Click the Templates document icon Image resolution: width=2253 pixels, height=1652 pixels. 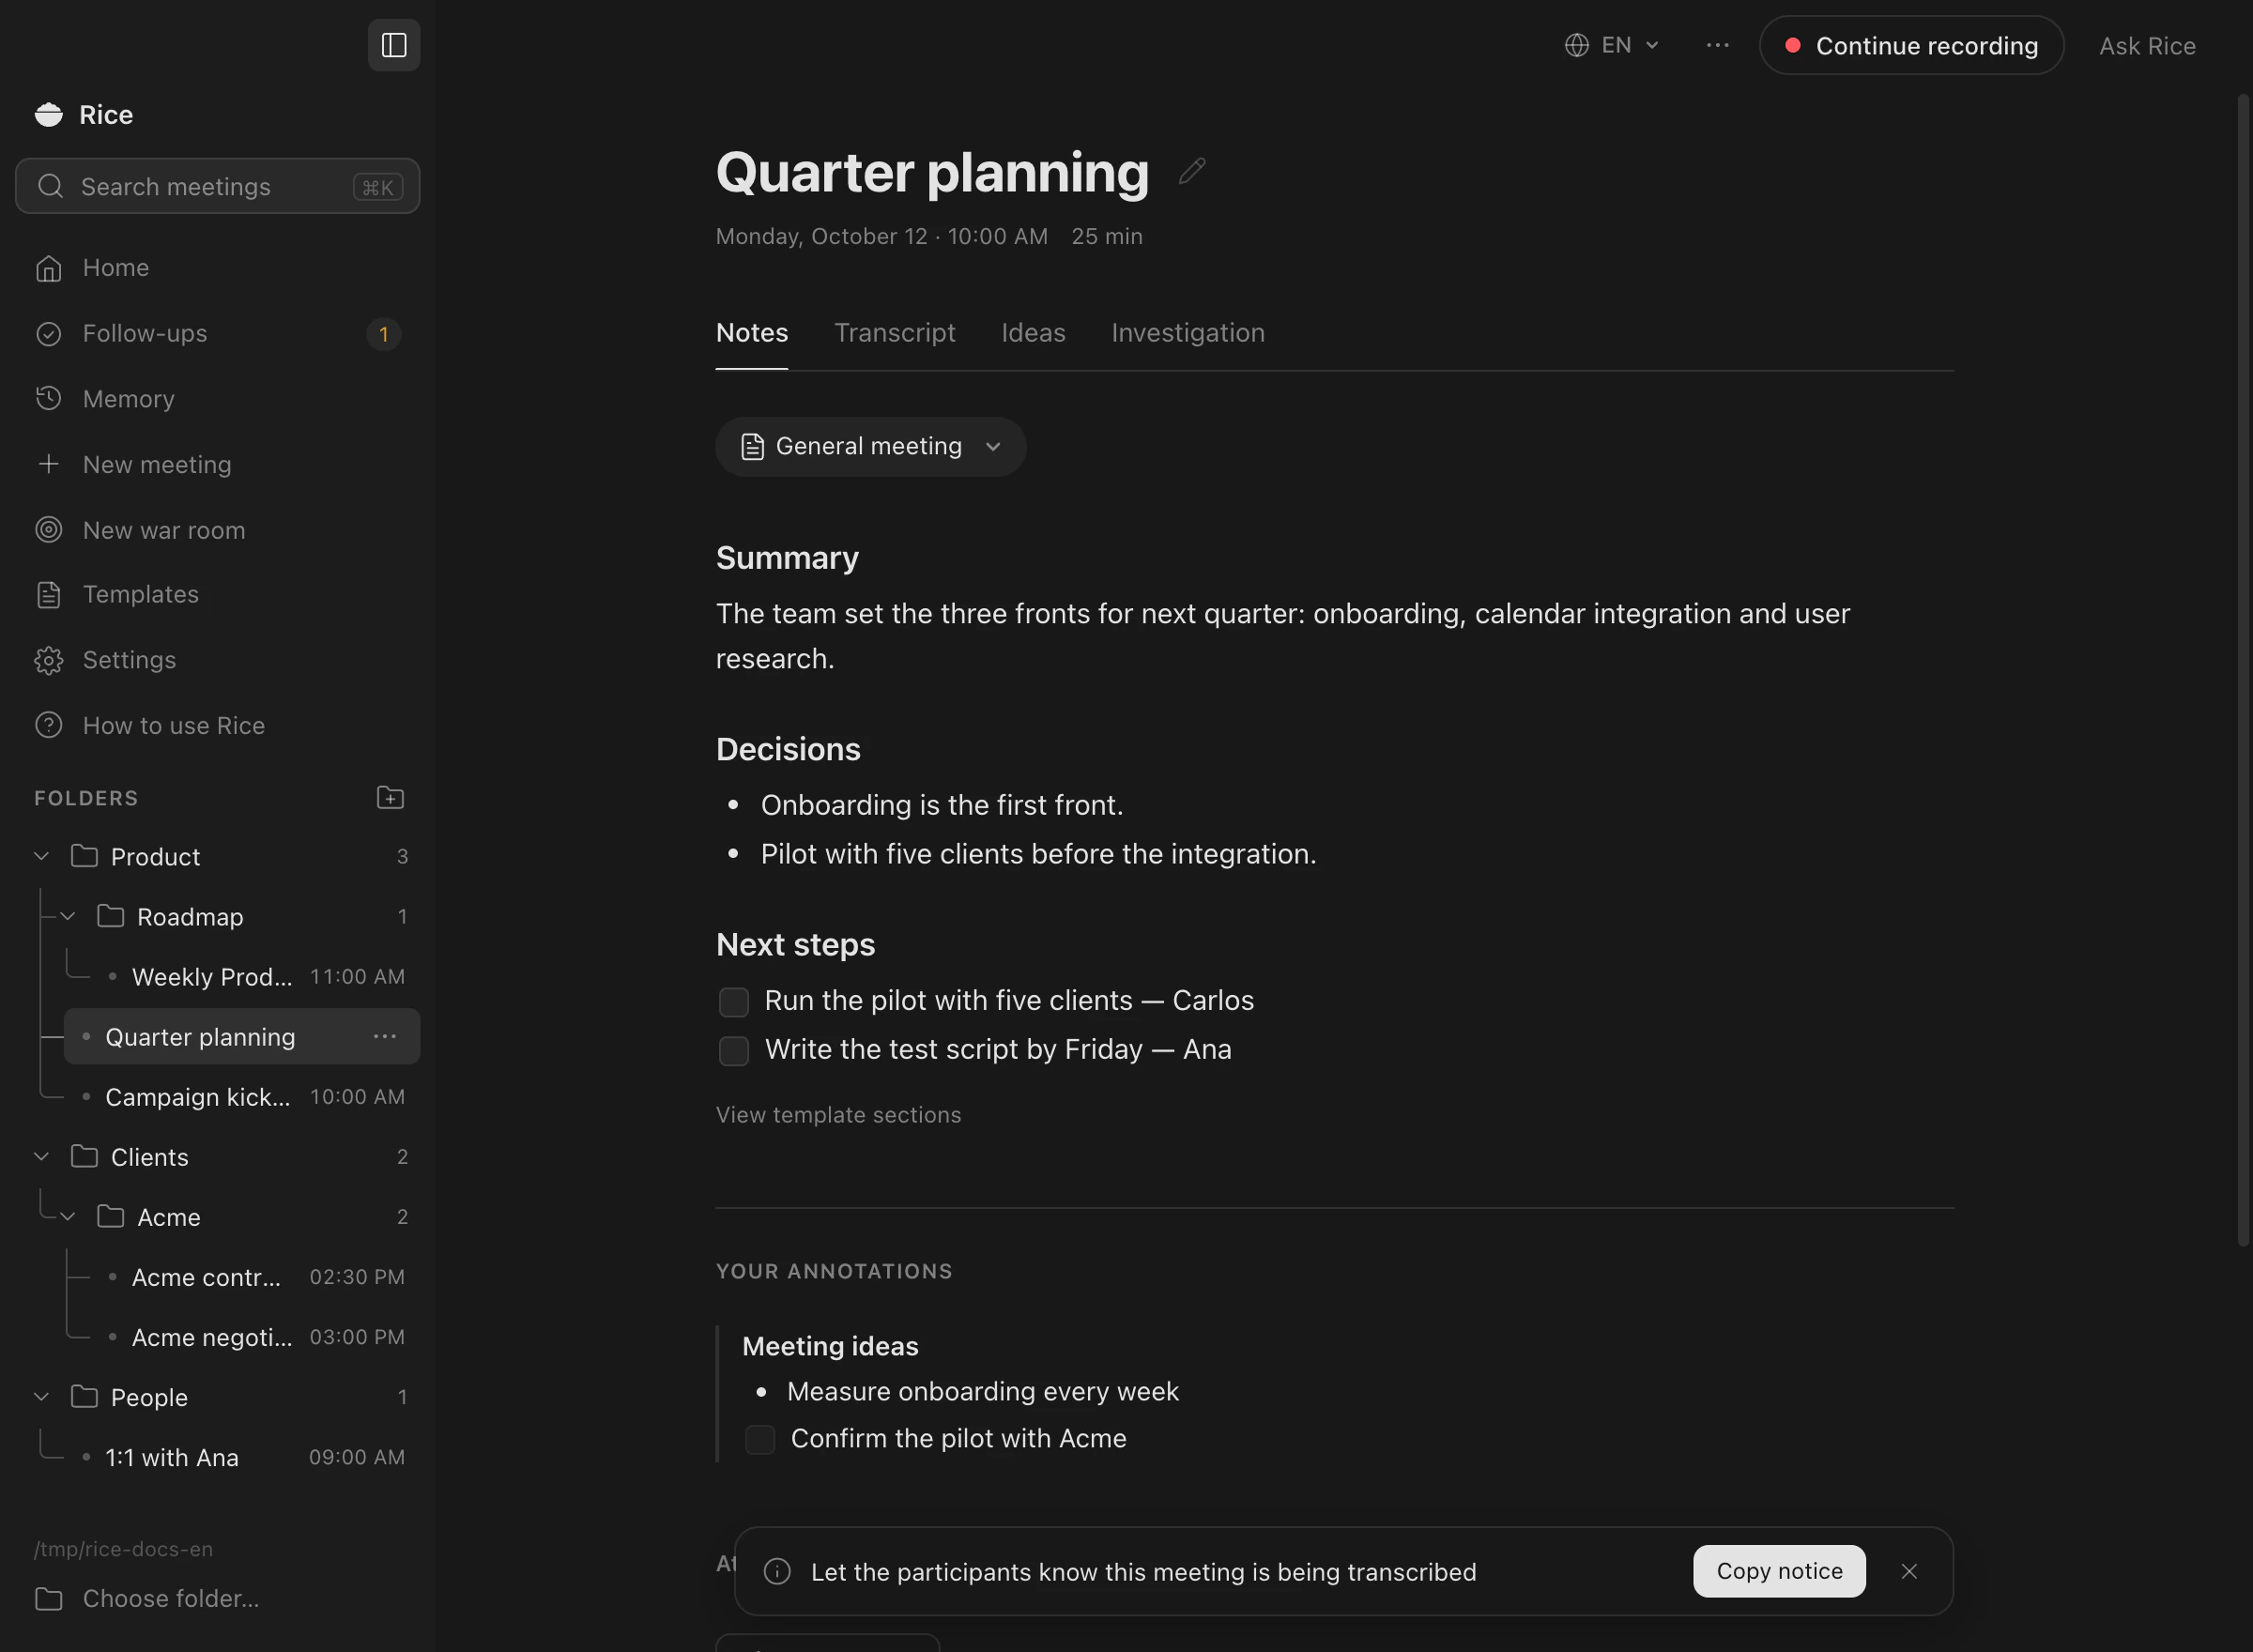tap(49, 595)
